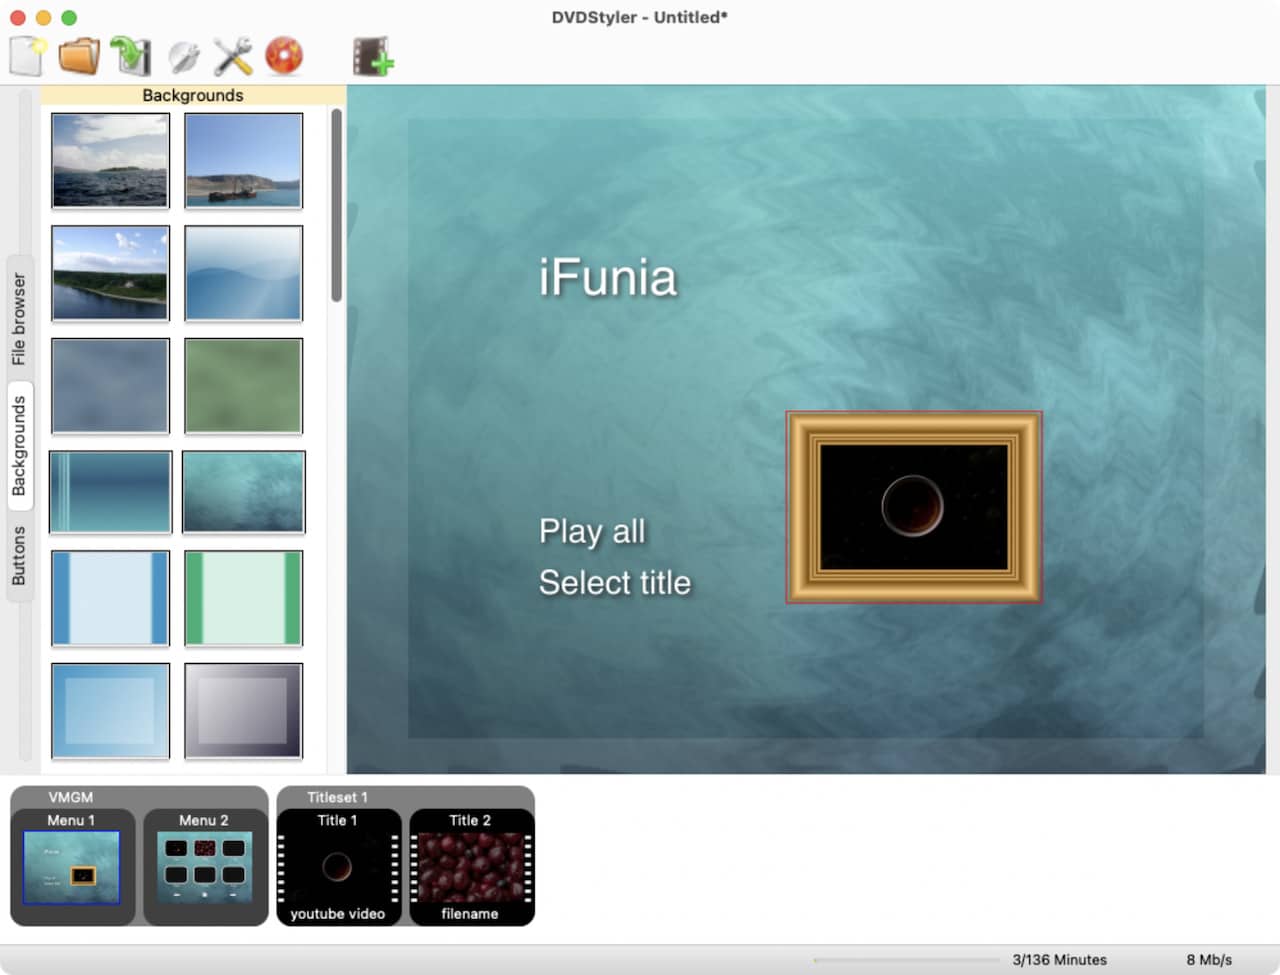Open settings with crossed tools icon

[233, 57]
